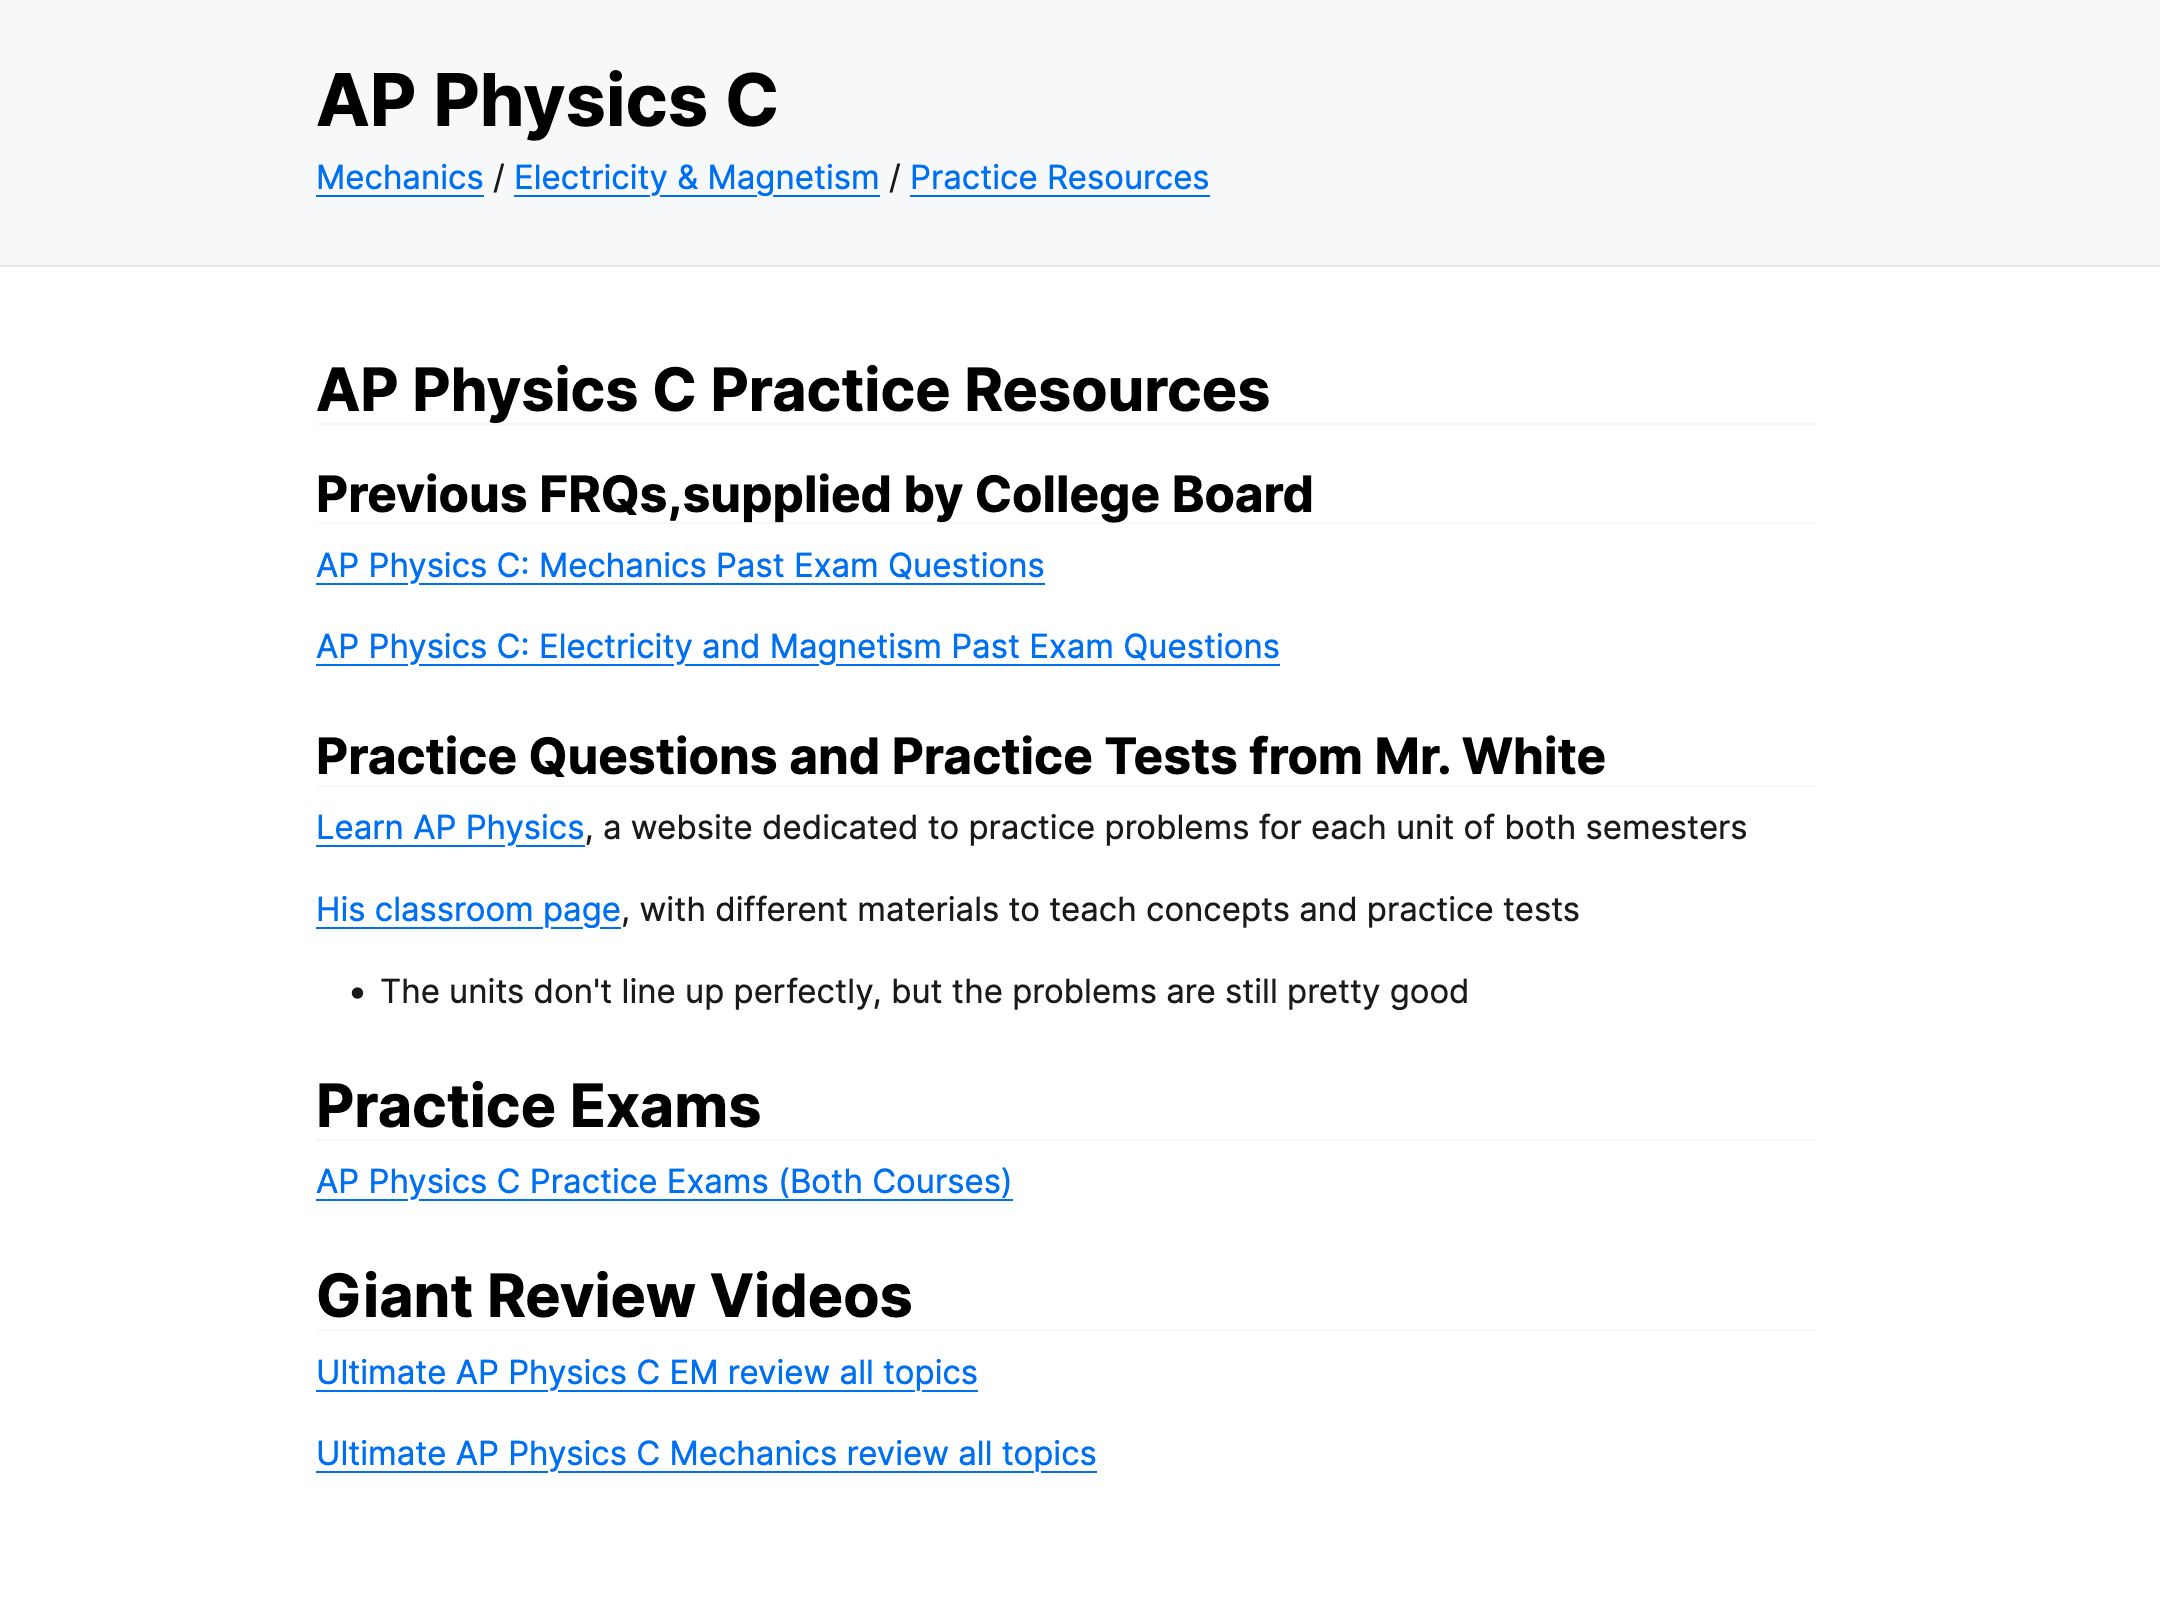This screenshot has height=1620, width=2160.
Task: Watch Ultimate AP Physics C EM review
Action: click(646, 1373)
